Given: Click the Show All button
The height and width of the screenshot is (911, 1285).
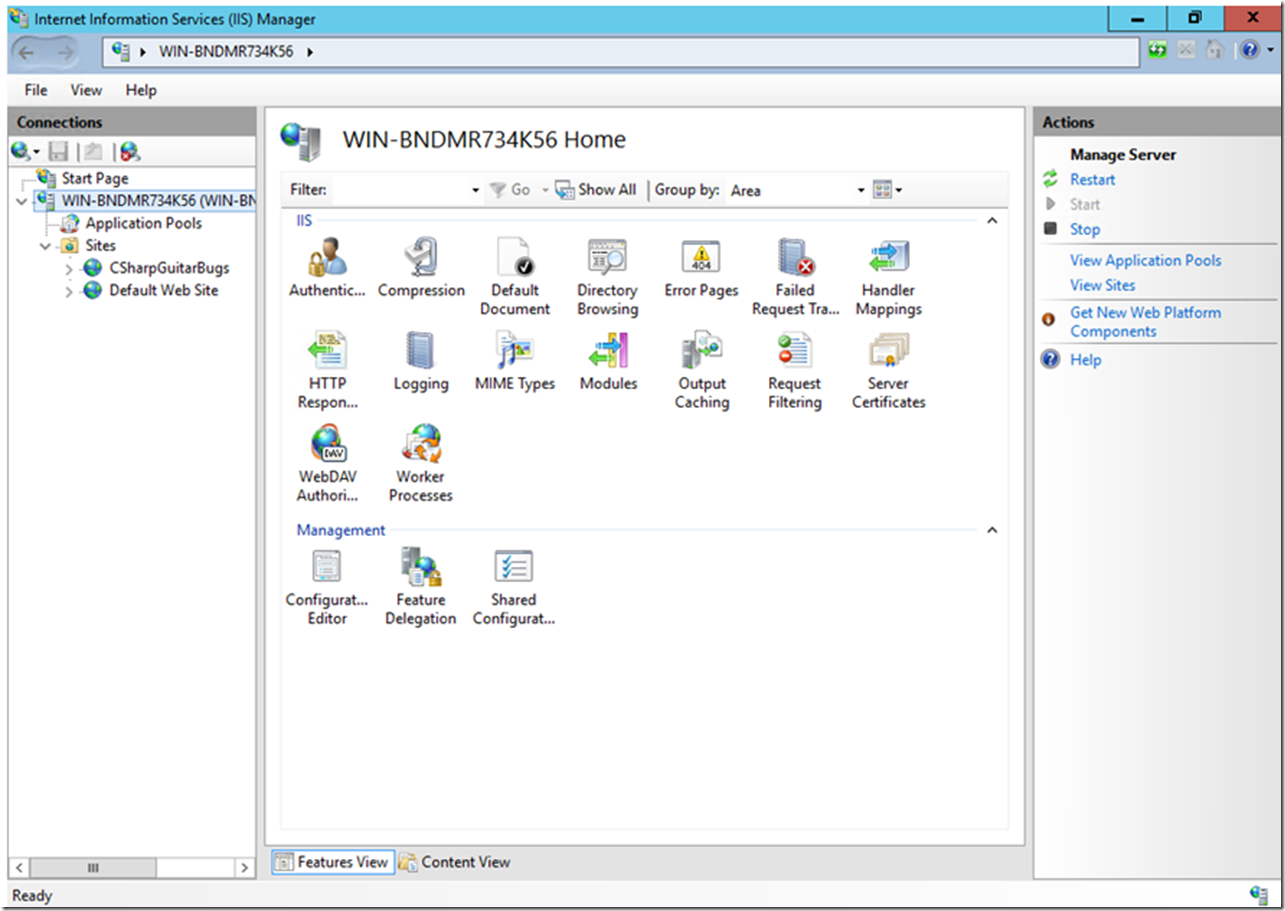Looking at the screenshot, I should (596, 189).
